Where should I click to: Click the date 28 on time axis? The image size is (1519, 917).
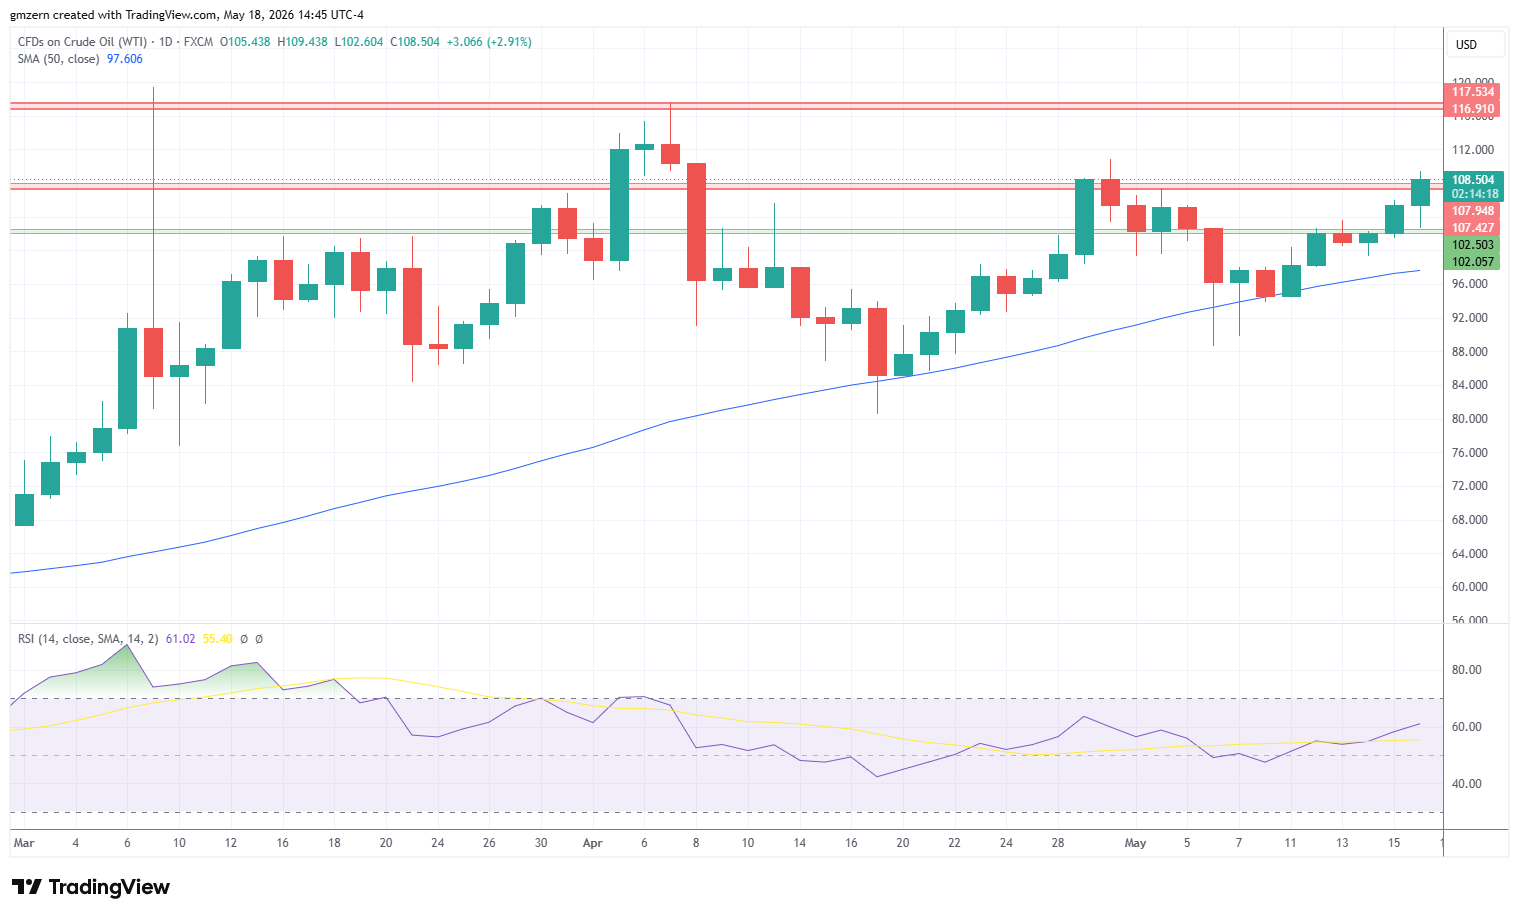(1058, 843)
